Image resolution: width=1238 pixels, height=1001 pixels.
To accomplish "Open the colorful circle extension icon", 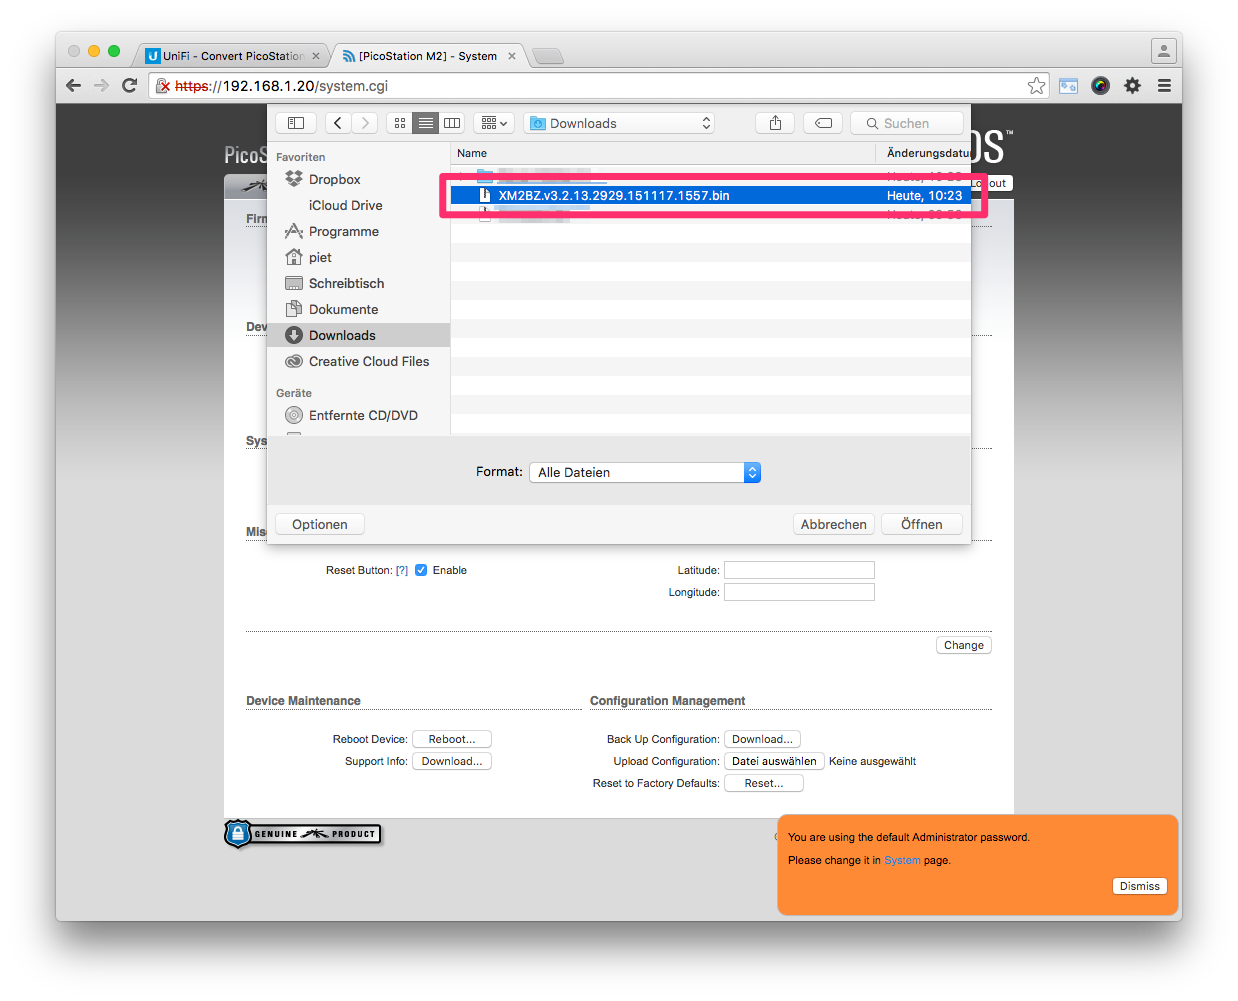I will [x=1100, y=86].
